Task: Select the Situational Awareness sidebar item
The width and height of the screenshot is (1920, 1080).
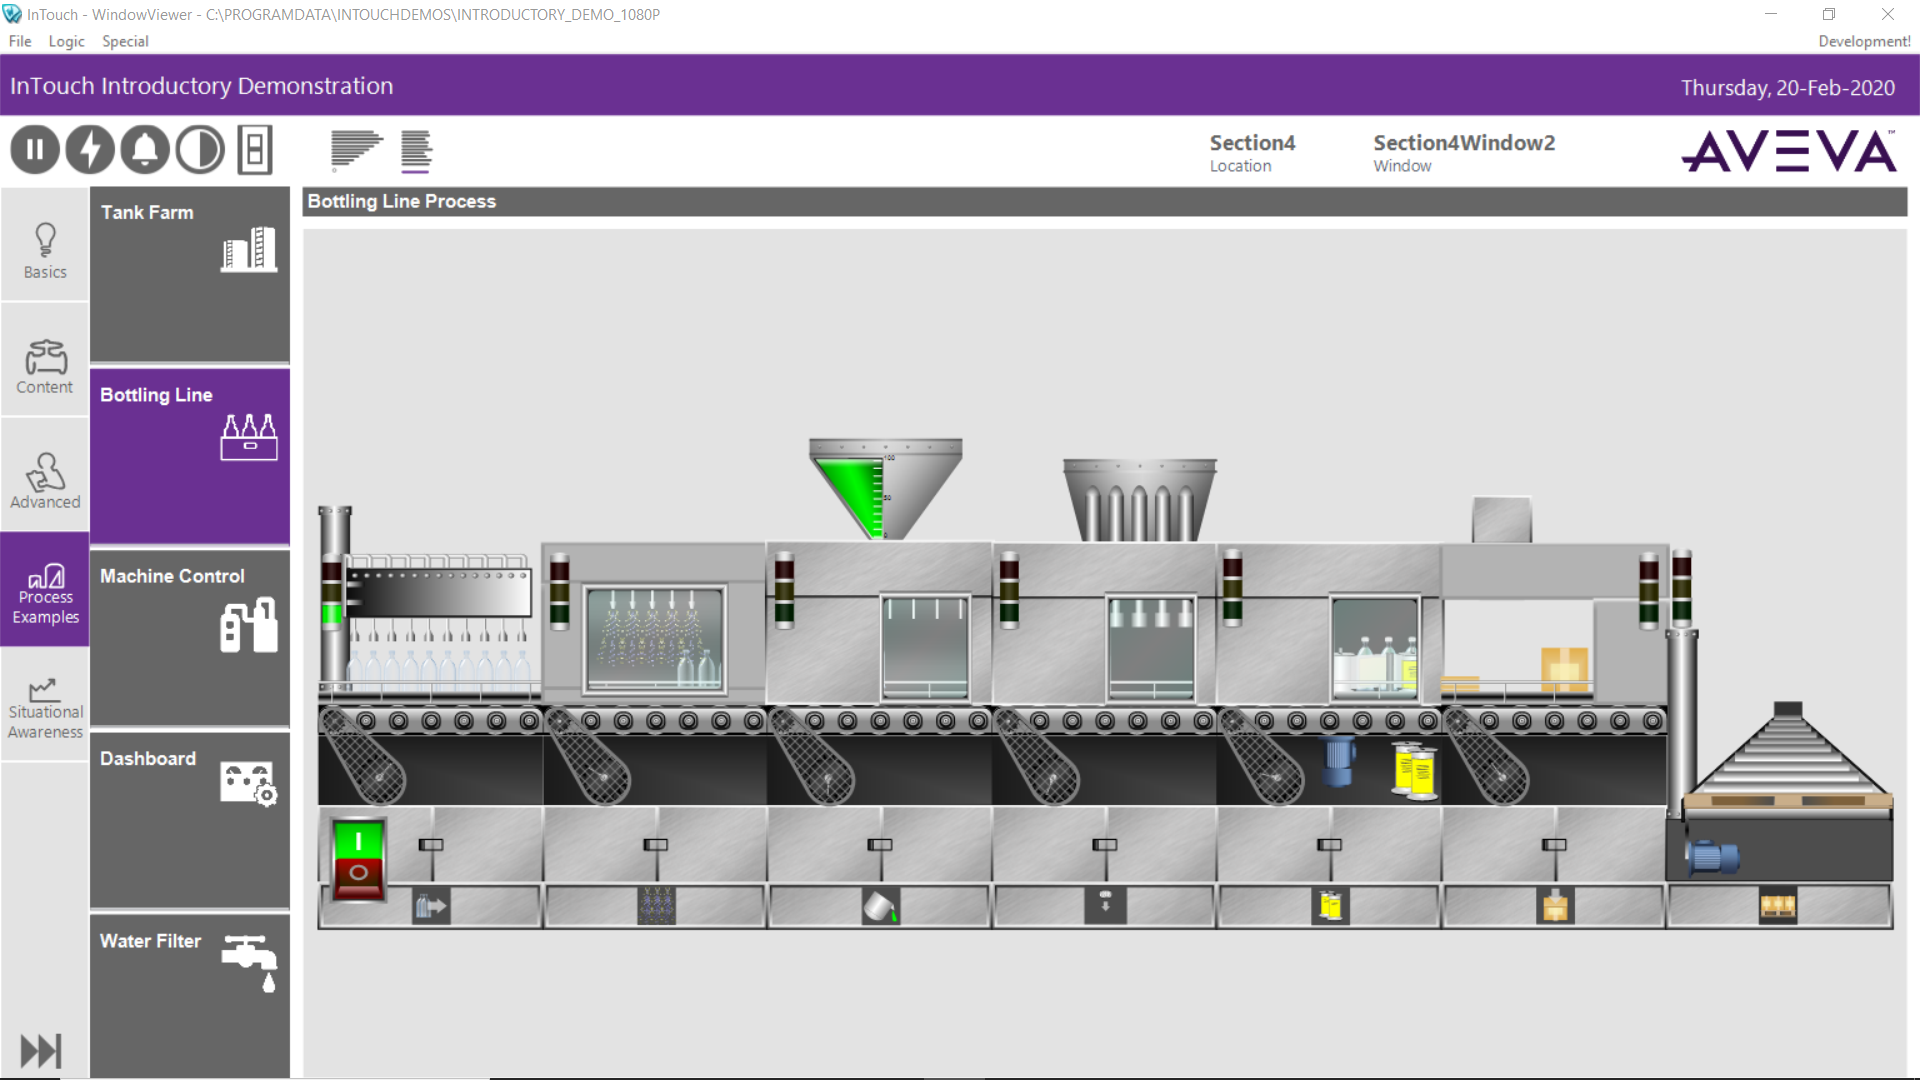Action: pos(45,706)
